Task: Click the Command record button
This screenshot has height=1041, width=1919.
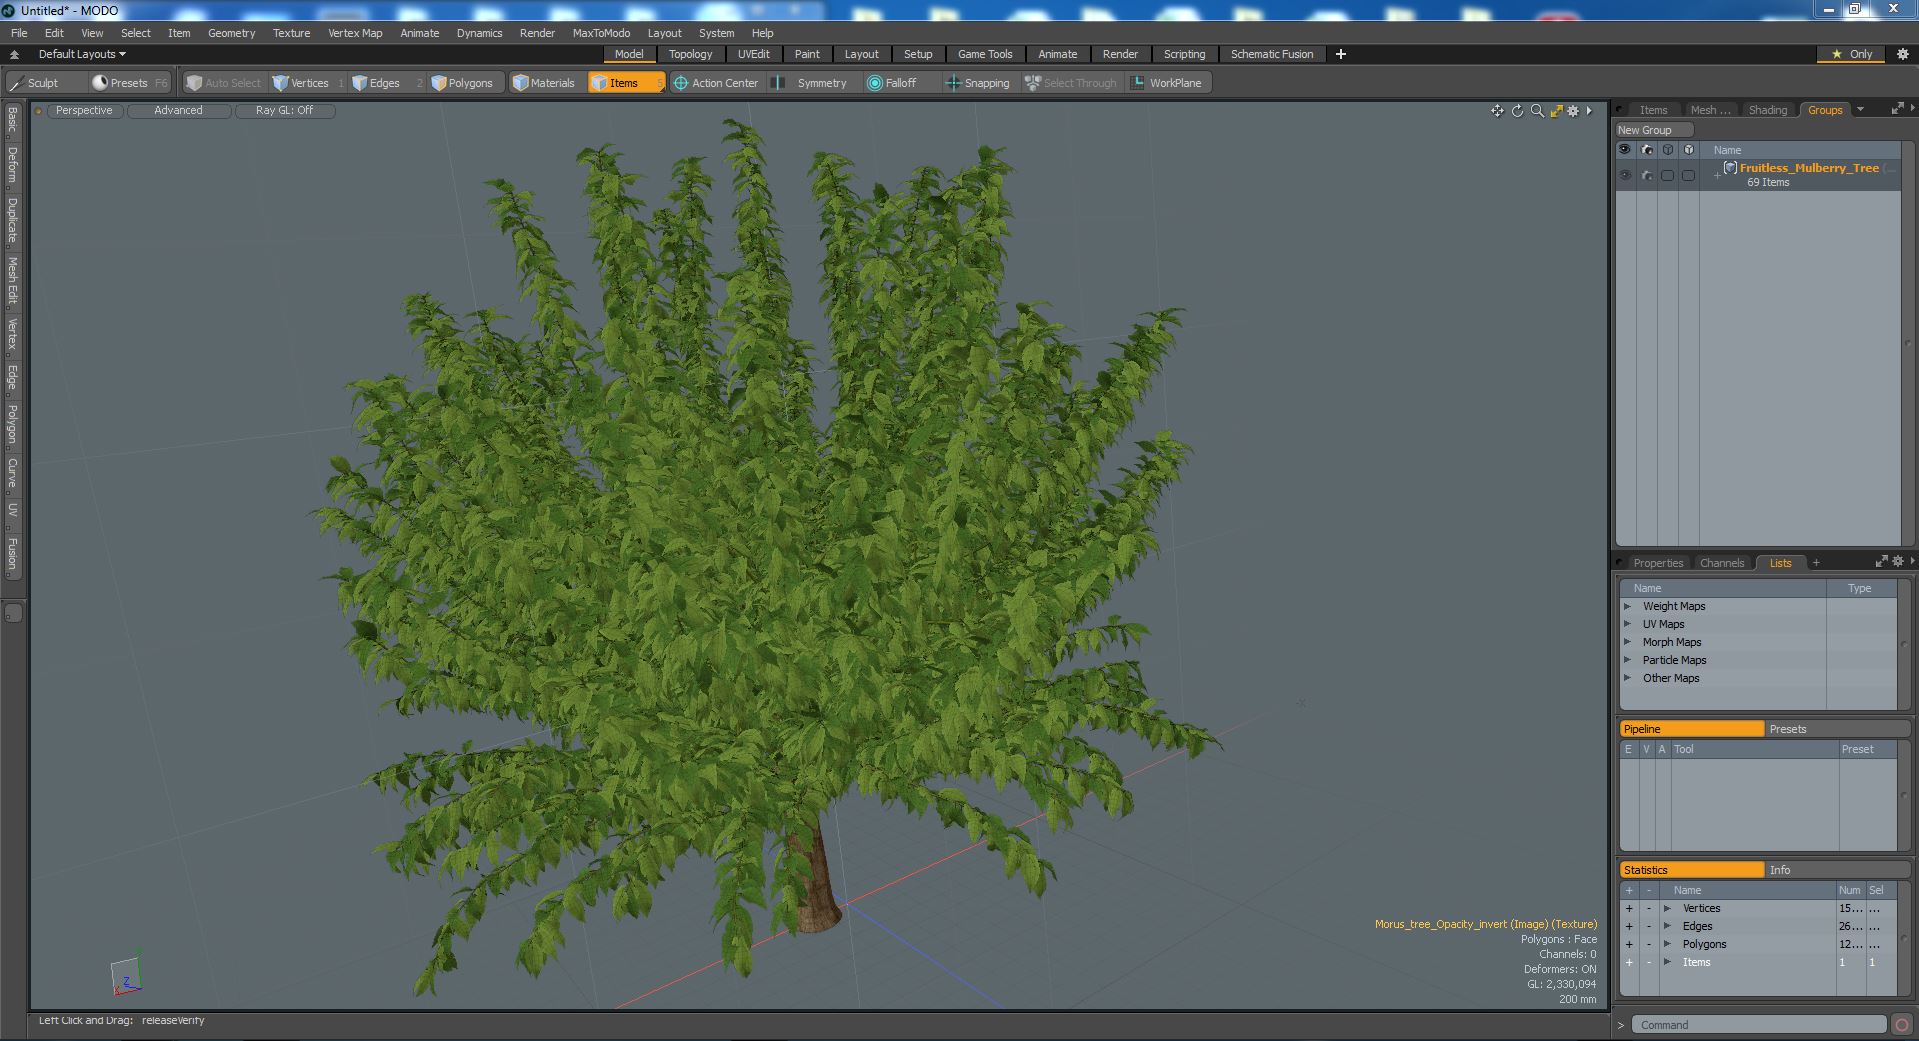Action: pyautogui.click(x=1902, y=1025)
